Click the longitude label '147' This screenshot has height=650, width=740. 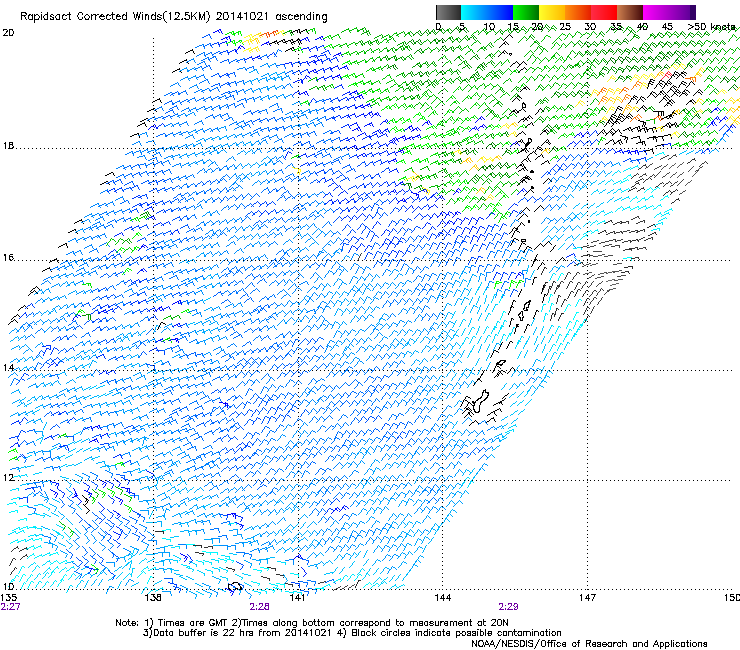point(587,597)
